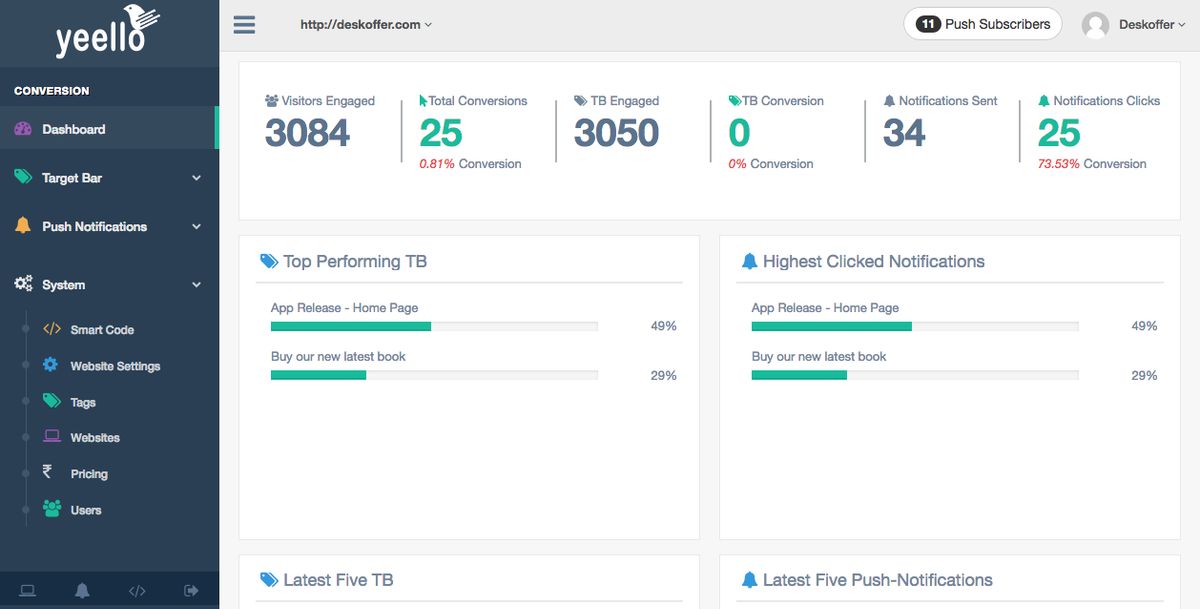Click the logout icon in sidebar footer

(191, 591)
